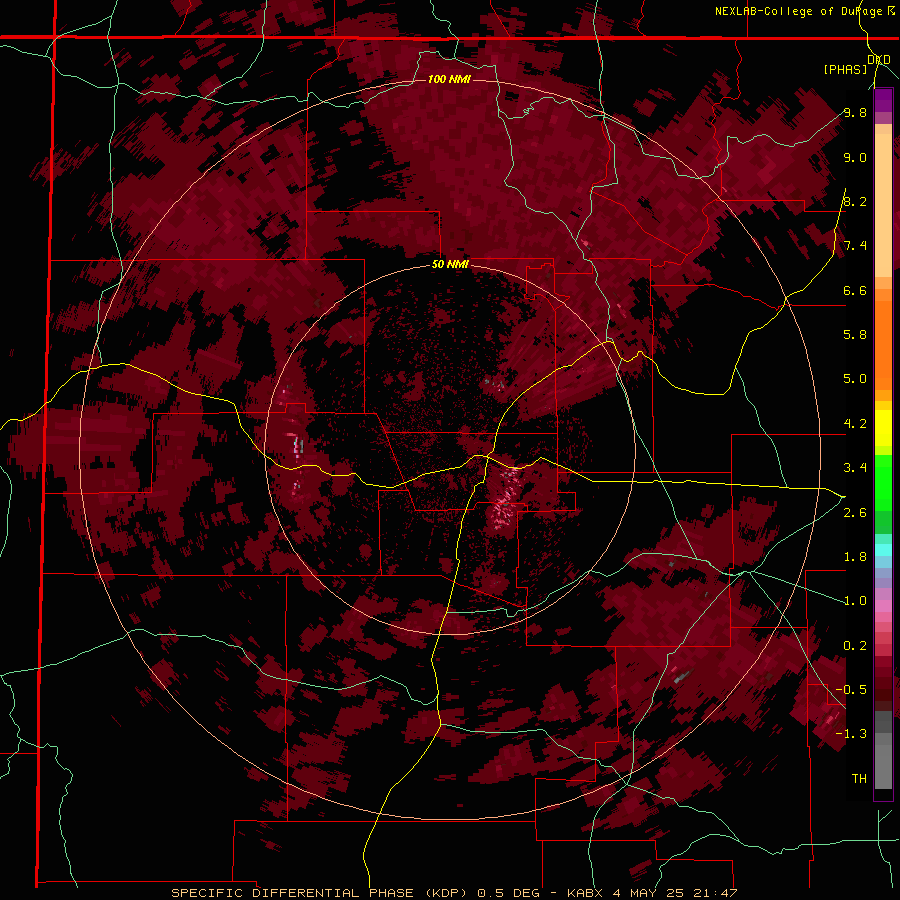Image resolution: width=900 pixels, height=900 pixels.
Task: Click the 9.0 value on the color scale
Action: [855, 157]
